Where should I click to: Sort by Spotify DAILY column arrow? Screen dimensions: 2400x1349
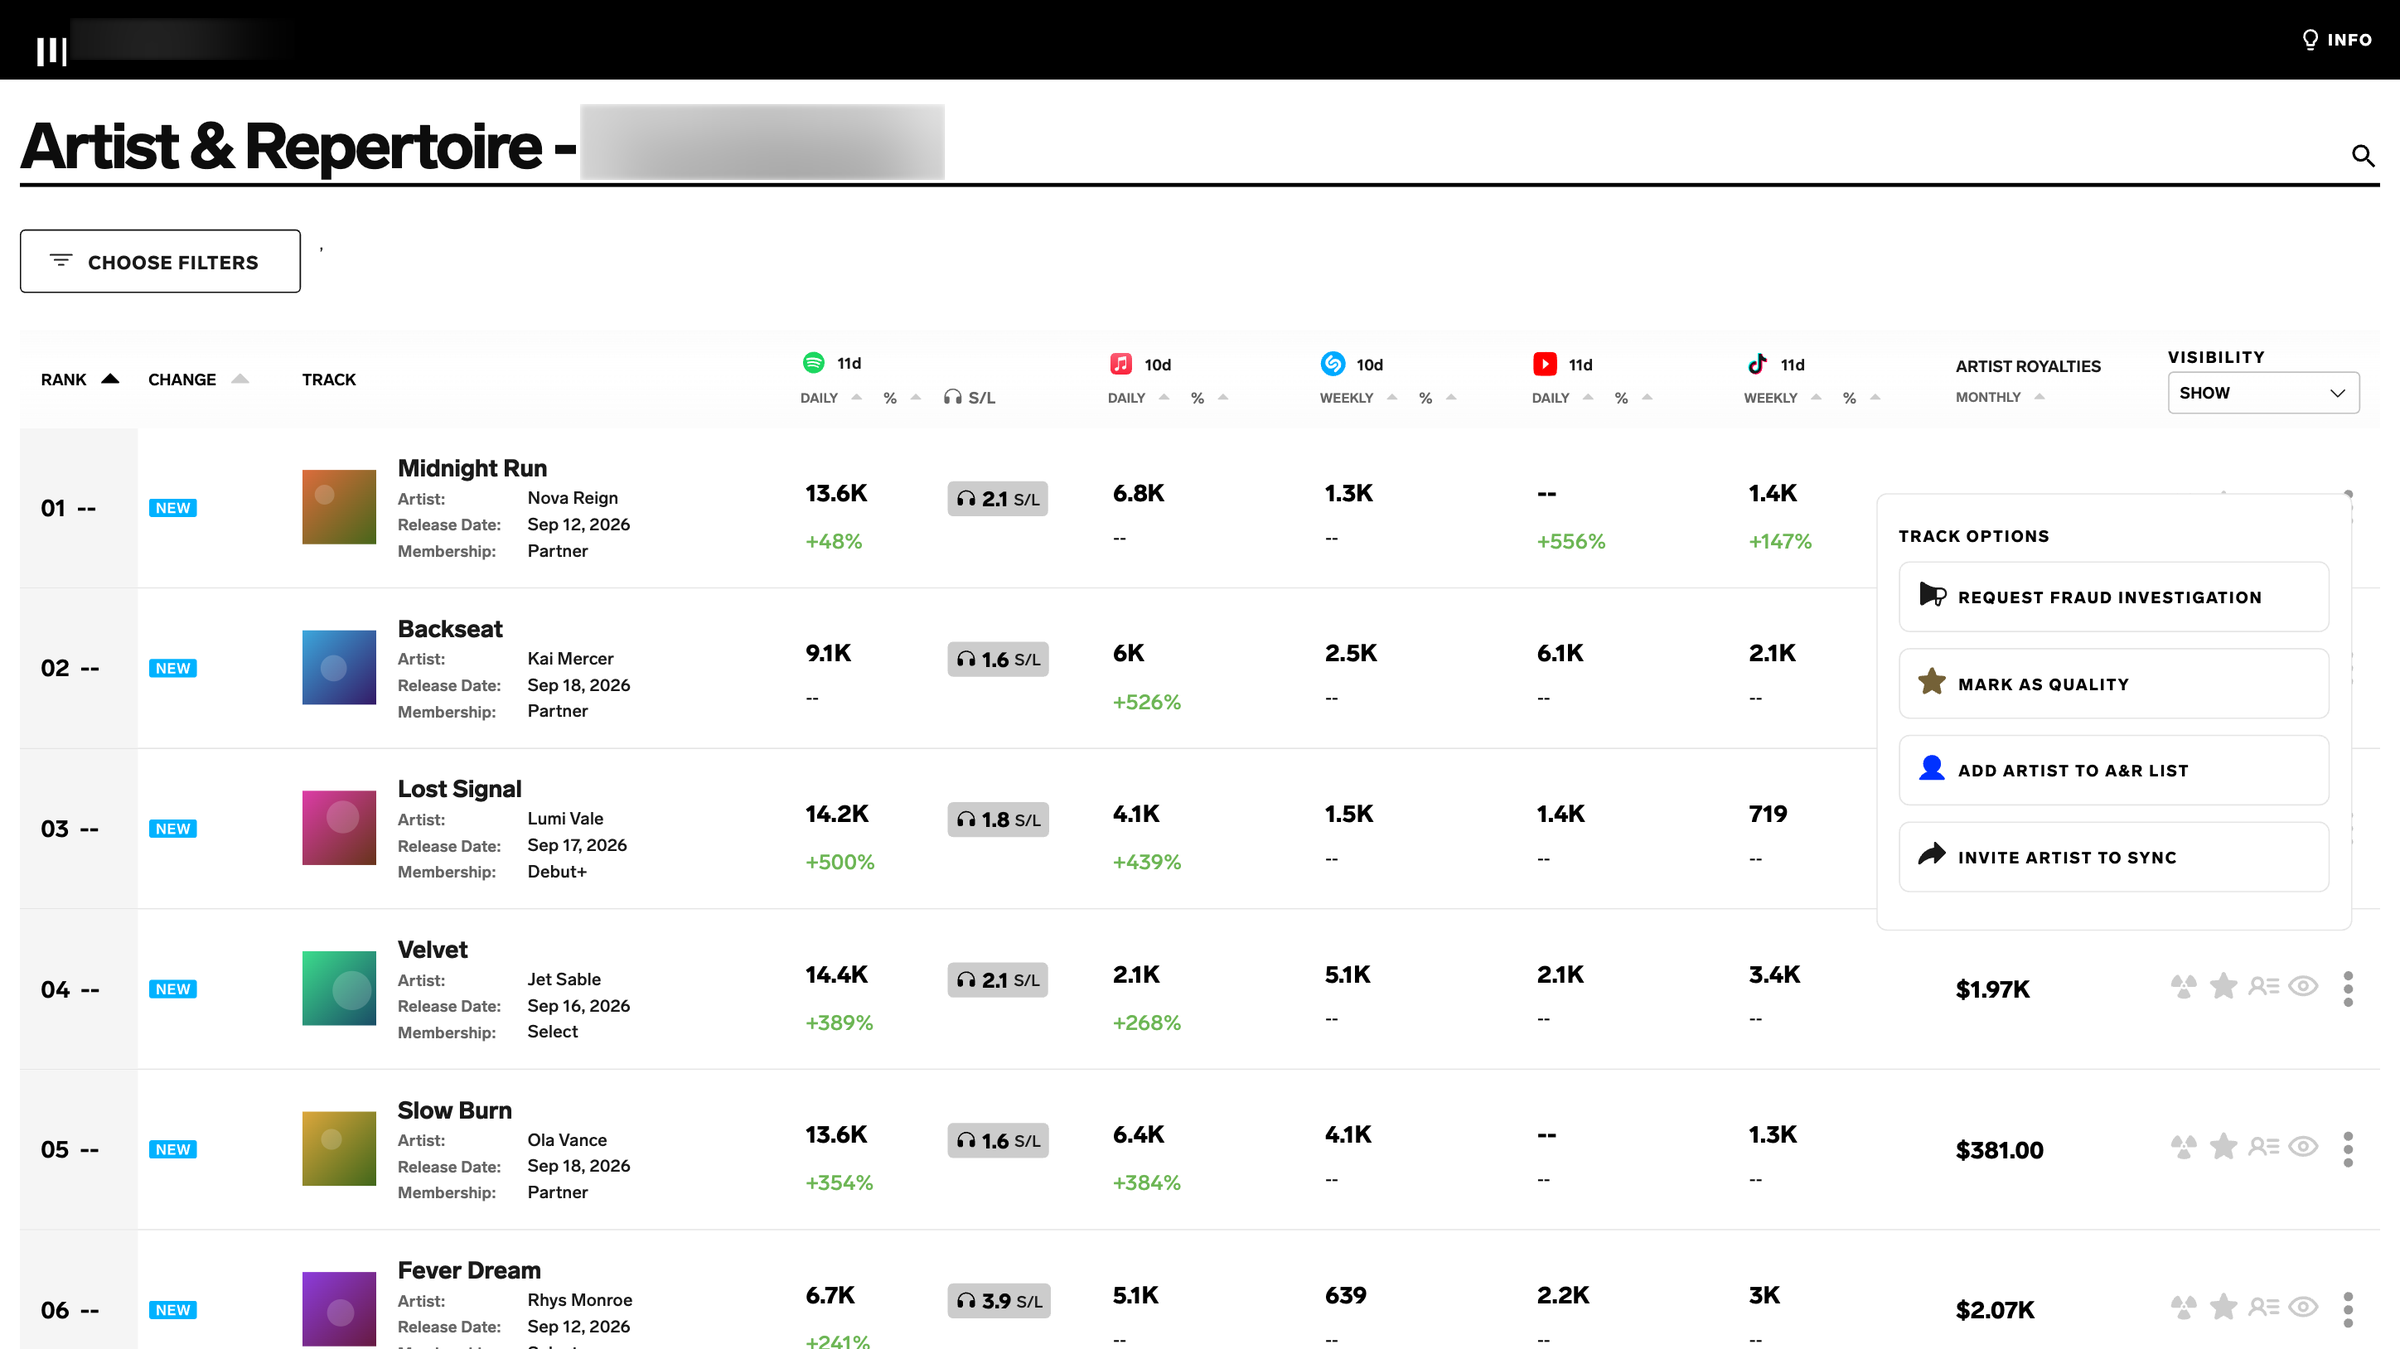click(857, 397)
